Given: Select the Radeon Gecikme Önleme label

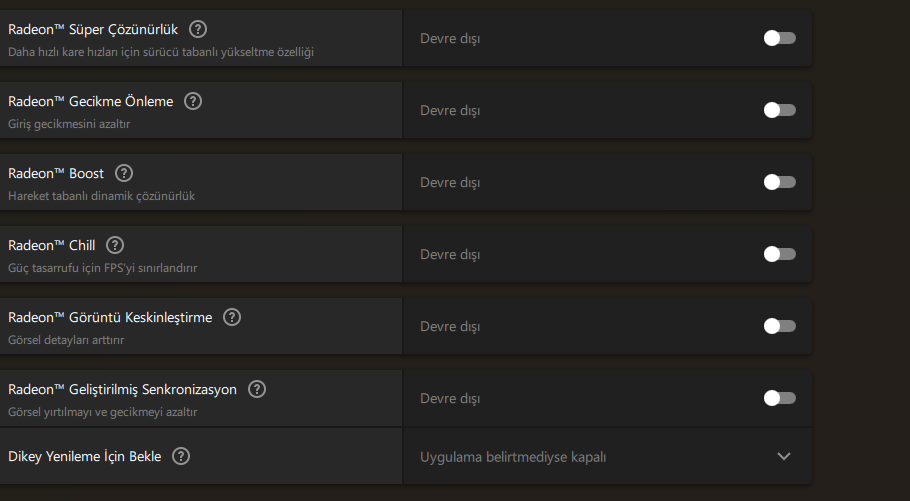Looking at the screenshot, I should [x=91, y=102].
